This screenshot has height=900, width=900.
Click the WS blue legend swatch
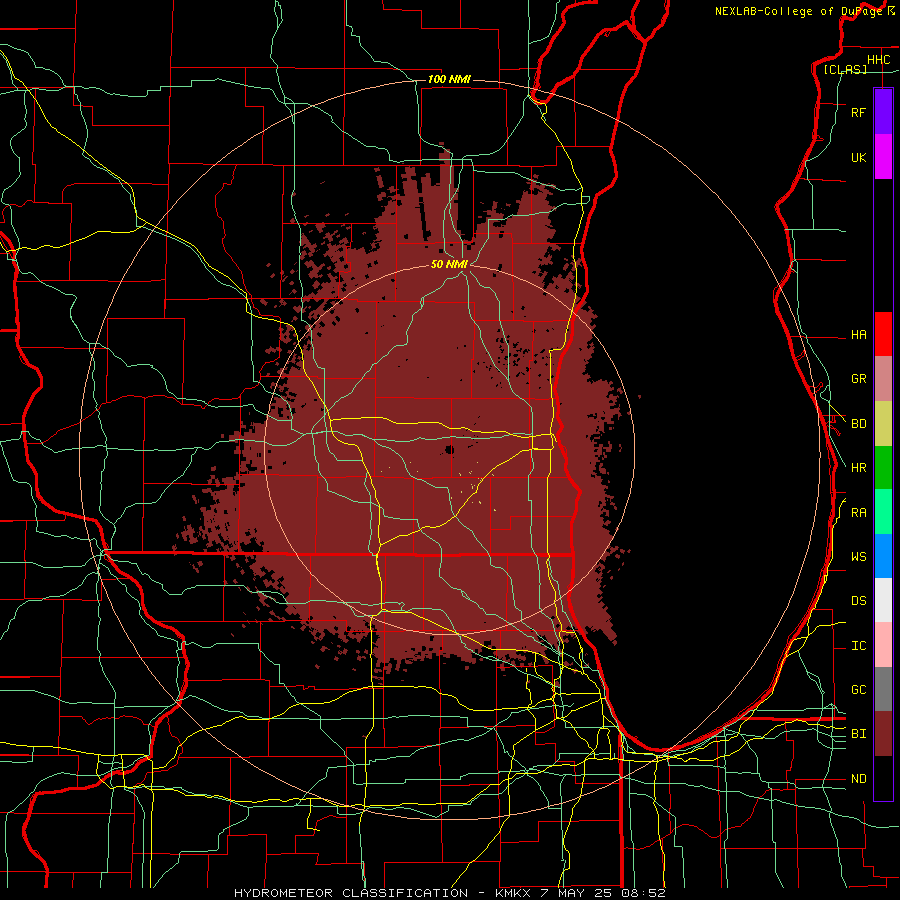point(883,556)
